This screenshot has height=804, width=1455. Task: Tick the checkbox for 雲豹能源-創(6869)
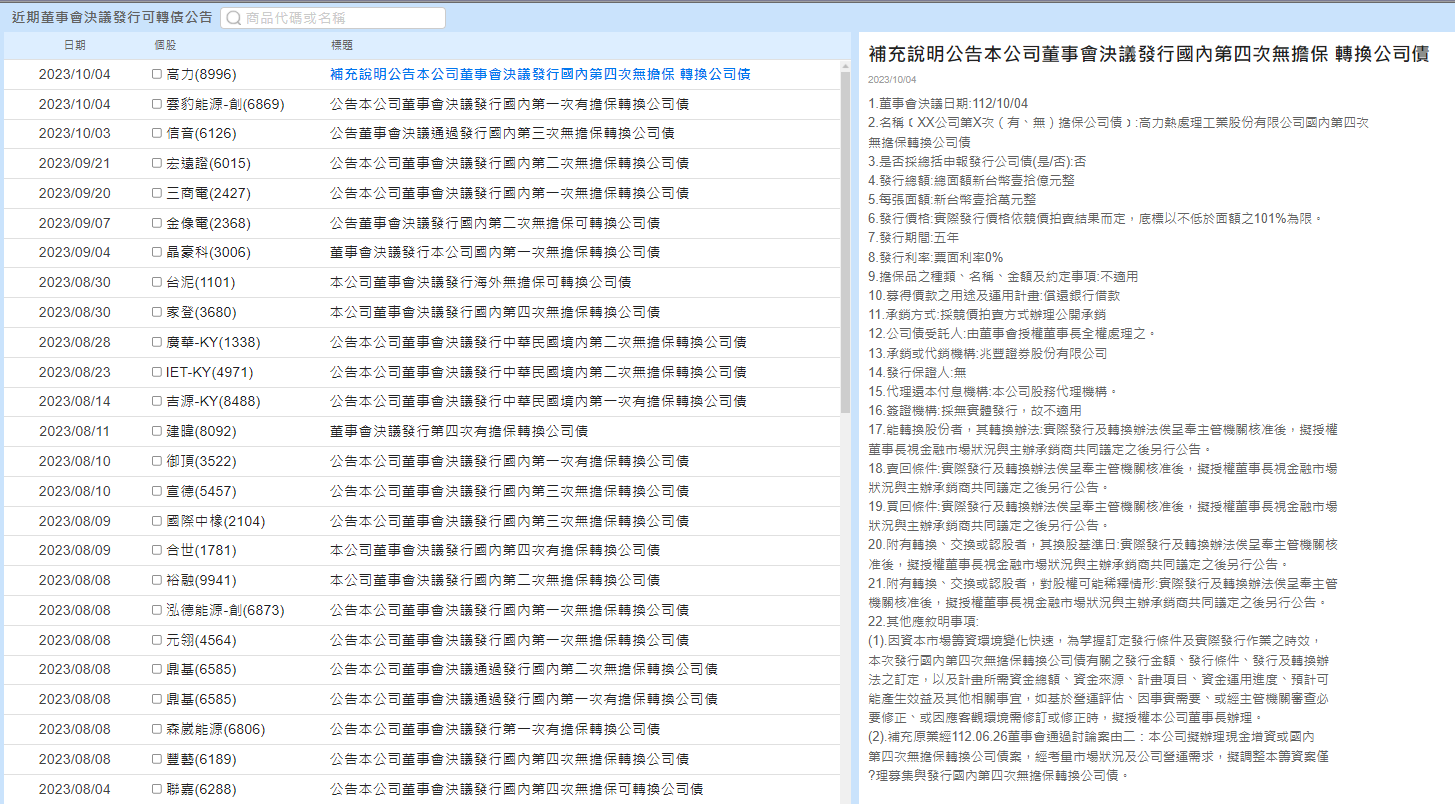point(157,104)
